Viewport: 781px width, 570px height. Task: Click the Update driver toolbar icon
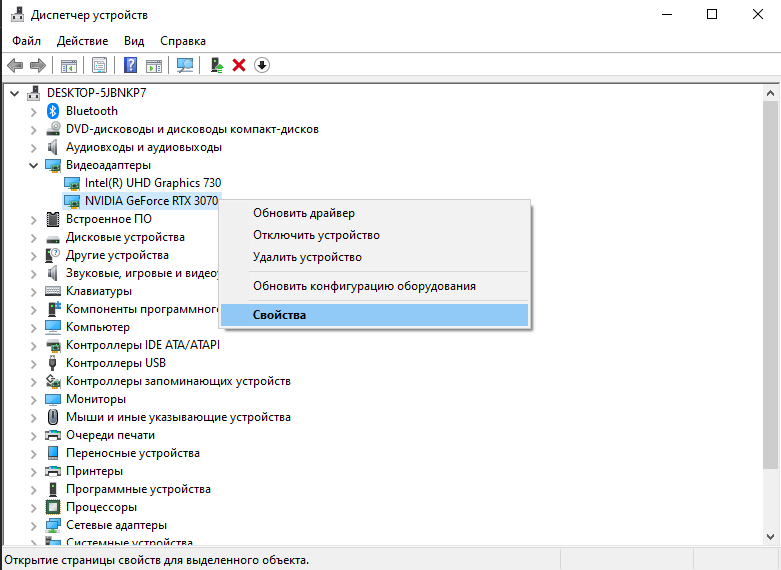click(215, 65)
